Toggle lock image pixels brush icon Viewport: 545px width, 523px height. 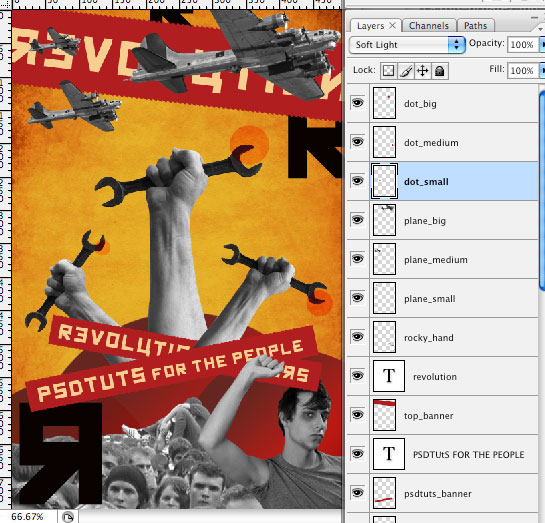pyautogui.click(x=406, y=71)
